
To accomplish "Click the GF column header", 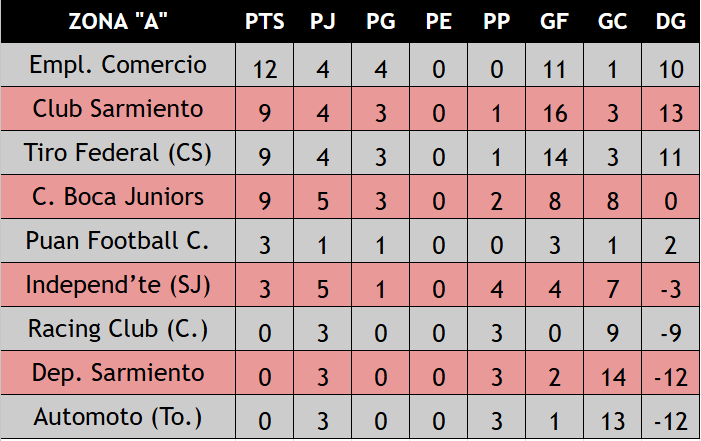I will tap(554, 22).
